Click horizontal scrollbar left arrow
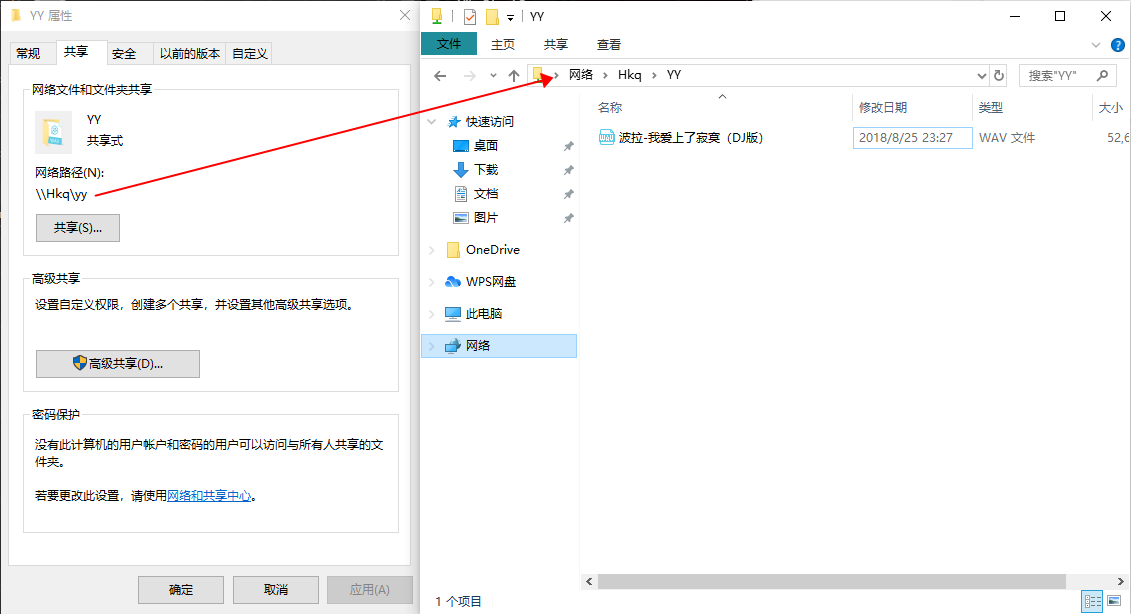This screenshot has width=1131, height=614. [589, 582]
